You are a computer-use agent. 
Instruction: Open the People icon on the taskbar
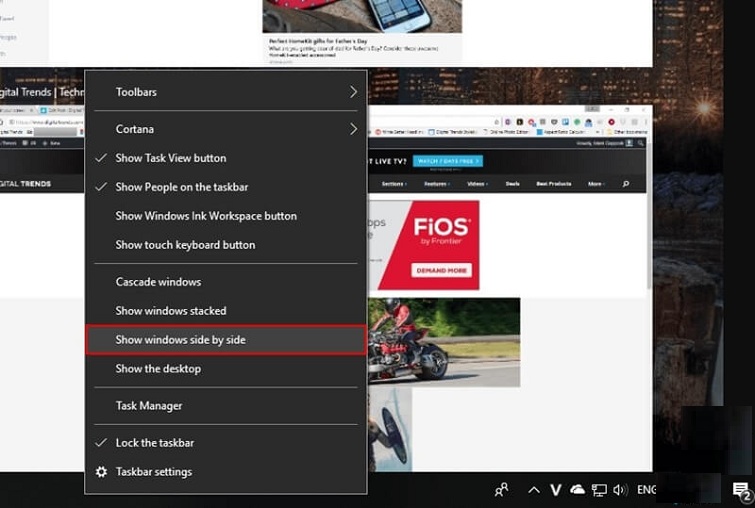(502, 490)
